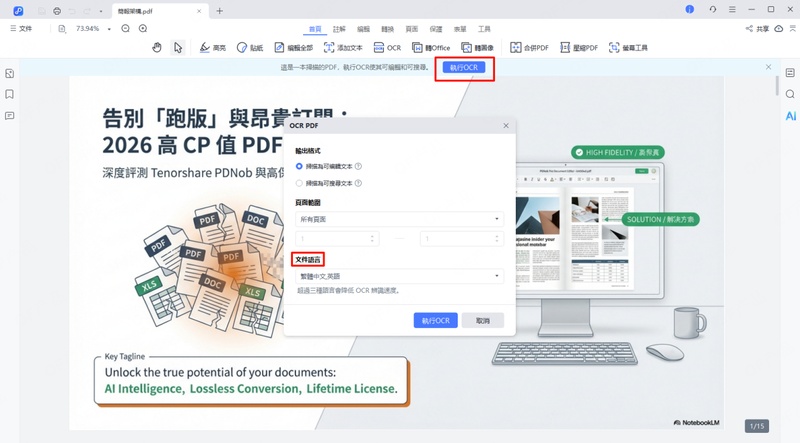Collapse the ribbon with top-right chevron
Viewport: 800px width, 443px height.
tap(793, 29)
